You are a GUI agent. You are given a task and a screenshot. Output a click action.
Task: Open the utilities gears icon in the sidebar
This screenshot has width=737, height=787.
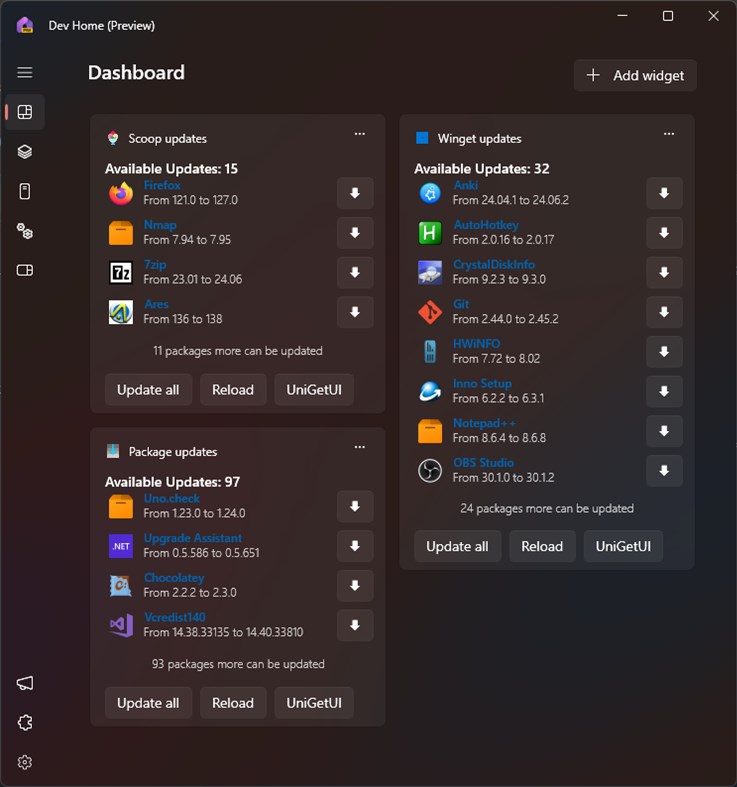point(25,231)
